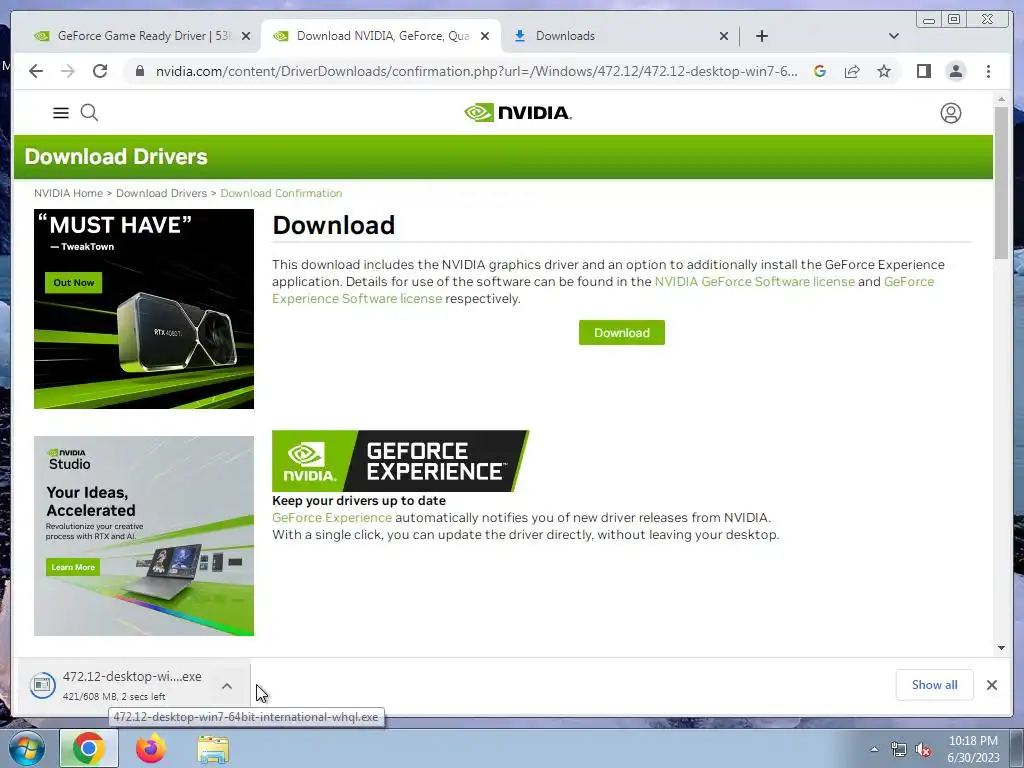Click the GeForce Experience banner image
This screenshot has width=1024, height=768.
point(400,461)
